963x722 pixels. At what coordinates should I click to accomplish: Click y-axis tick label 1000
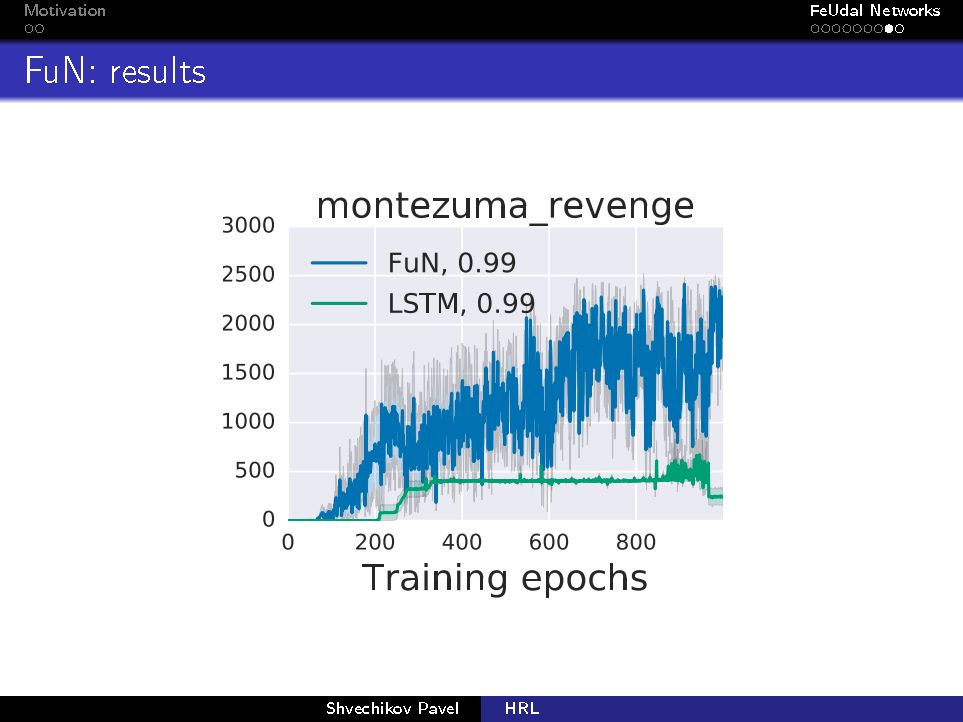248,422
